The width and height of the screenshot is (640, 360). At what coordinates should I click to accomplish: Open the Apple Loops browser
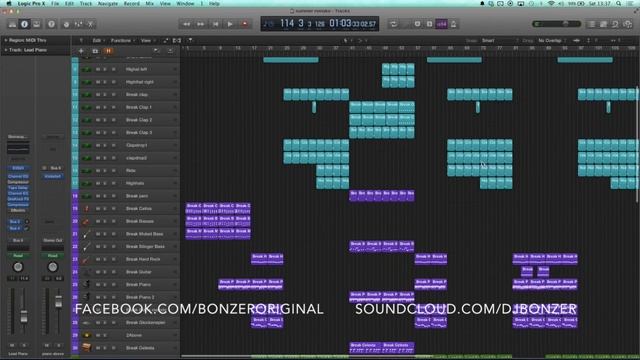click(616, 24)
